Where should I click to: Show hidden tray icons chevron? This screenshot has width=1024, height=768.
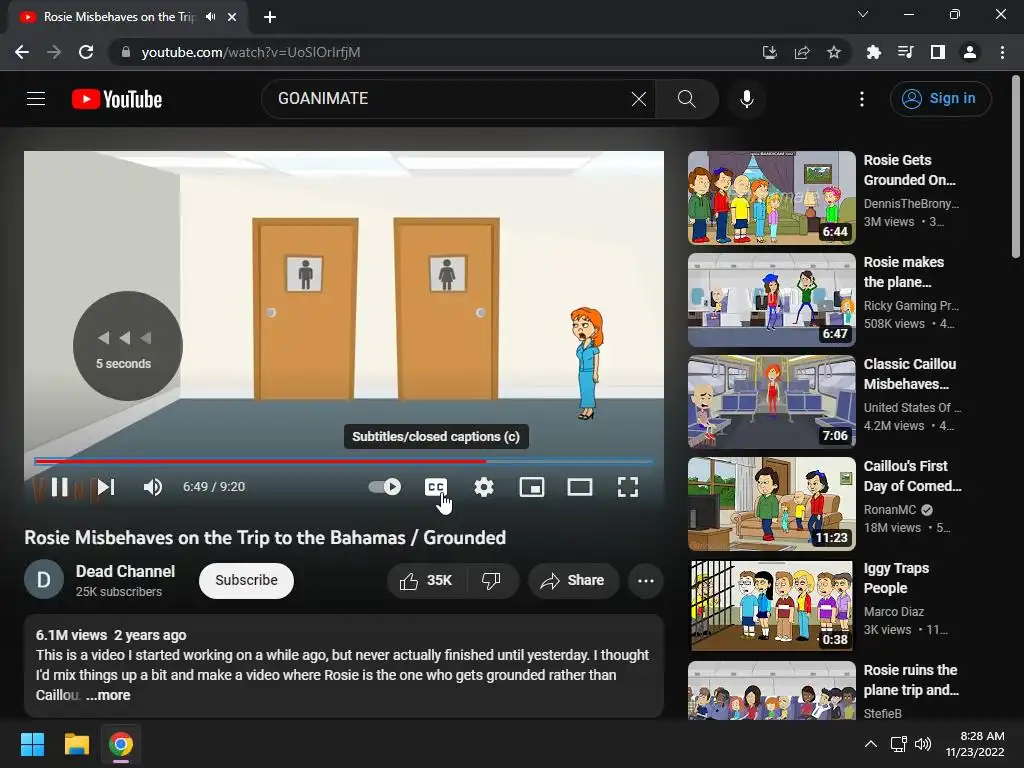coord(871,744)
